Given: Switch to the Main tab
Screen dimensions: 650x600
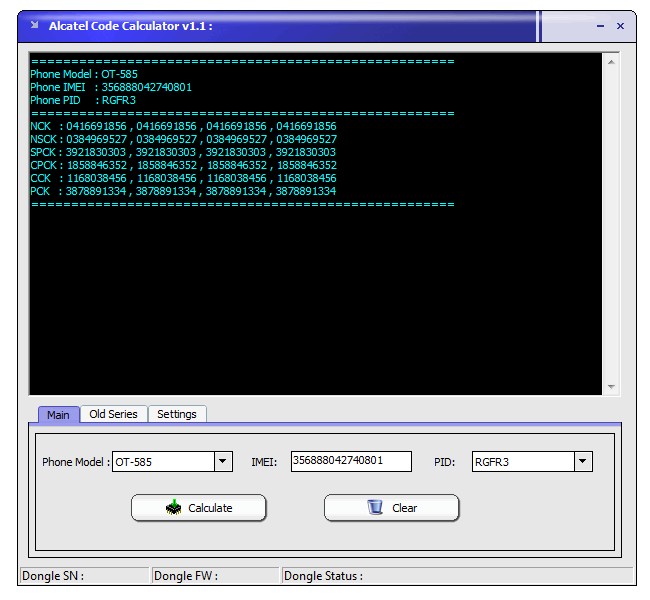Looking at the screenshot, I should (x=58, y=415).
